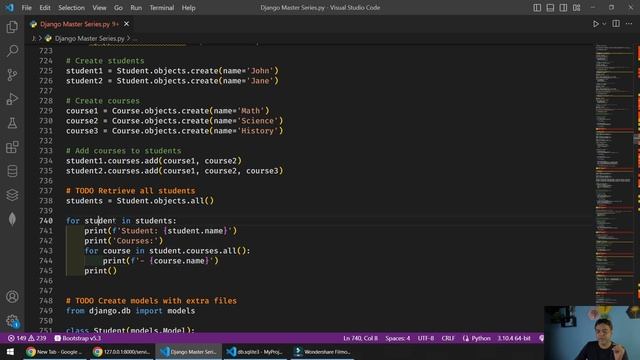
Task: Change line endings via CRLF
Action: [448, 338]
